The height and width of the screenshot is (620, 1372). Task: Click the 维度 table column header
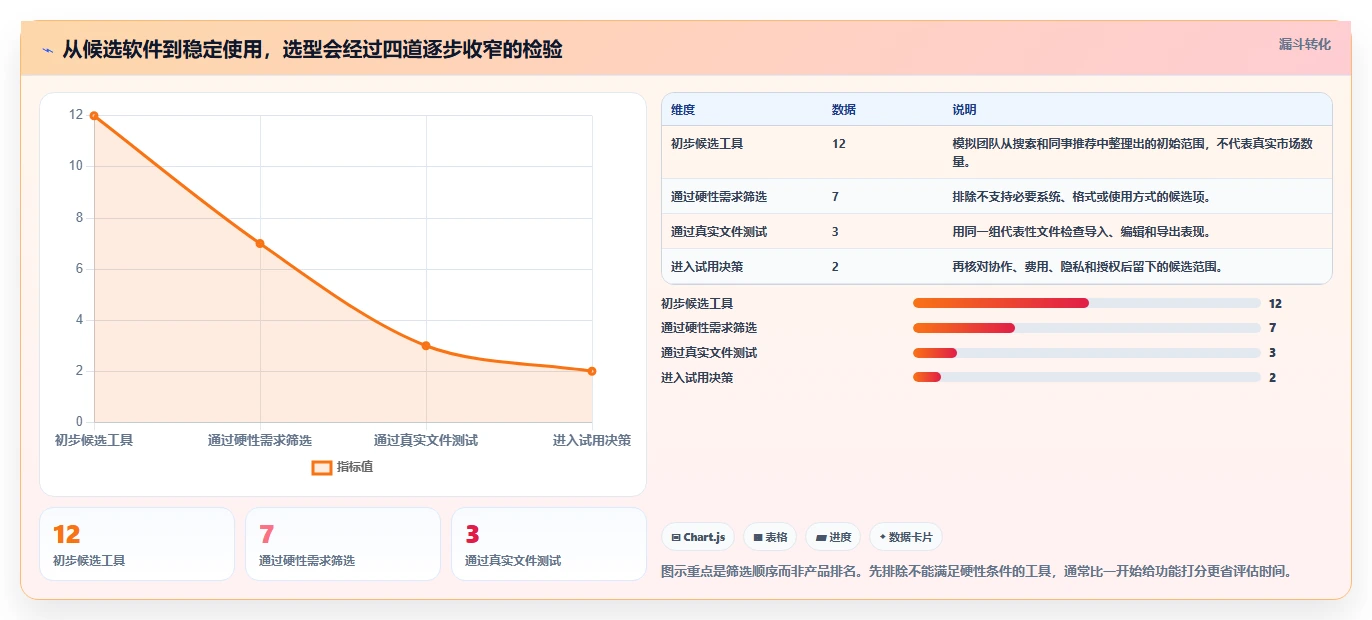[683, 110]
